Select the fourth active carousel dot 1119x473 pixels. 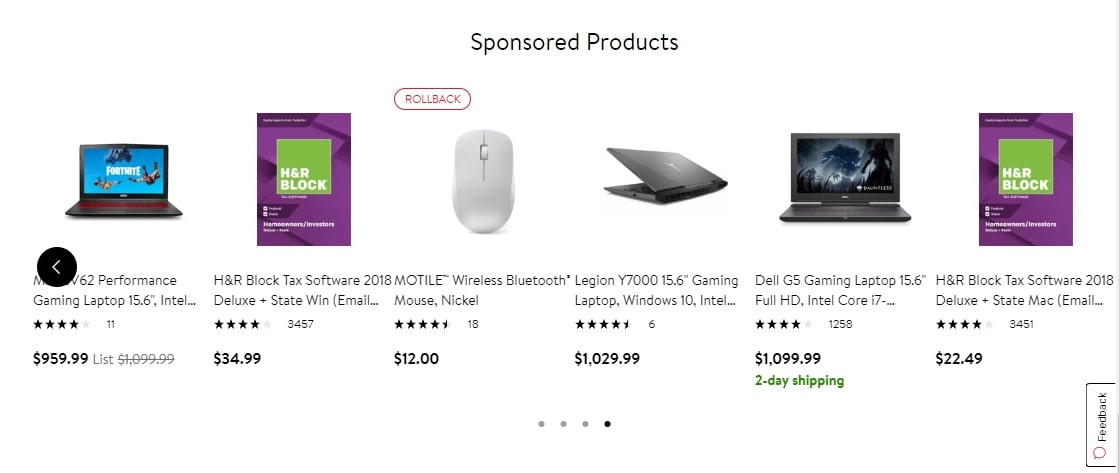607,424
